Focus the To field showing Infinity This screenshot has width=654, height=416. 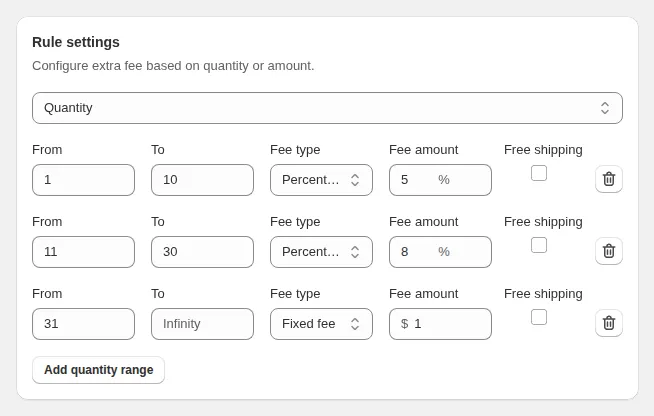pyautogui.click(x=202, y=324)
